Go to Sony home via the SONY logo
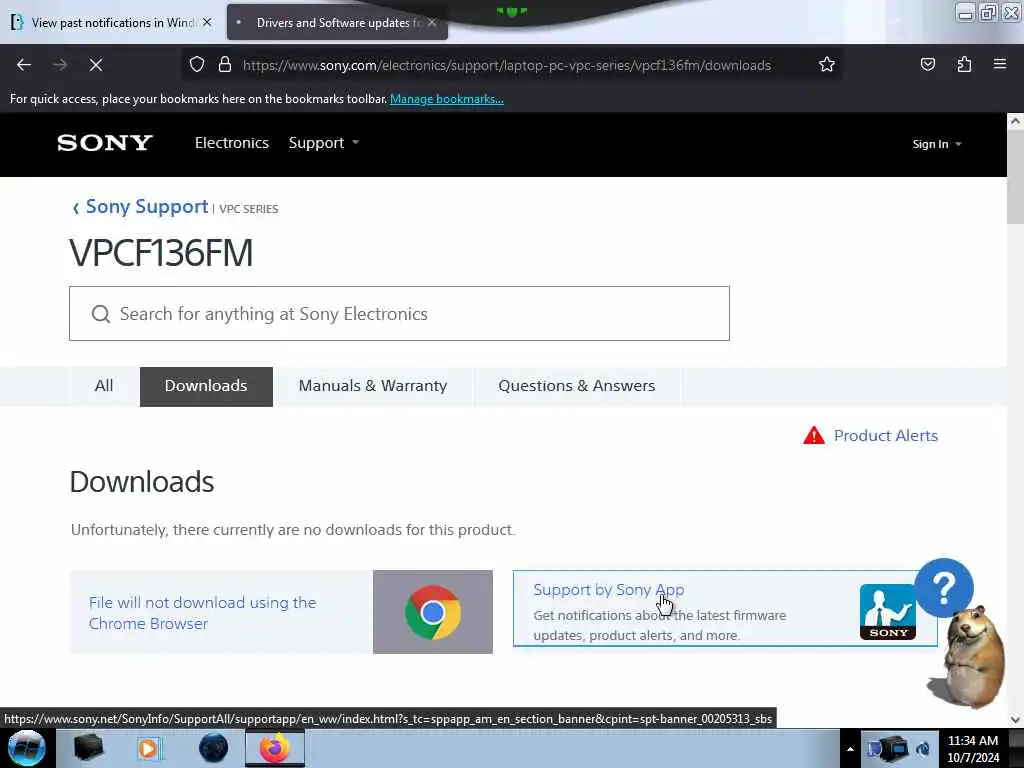The width and height of the screenshot is (1024, 768). (105, 143)
